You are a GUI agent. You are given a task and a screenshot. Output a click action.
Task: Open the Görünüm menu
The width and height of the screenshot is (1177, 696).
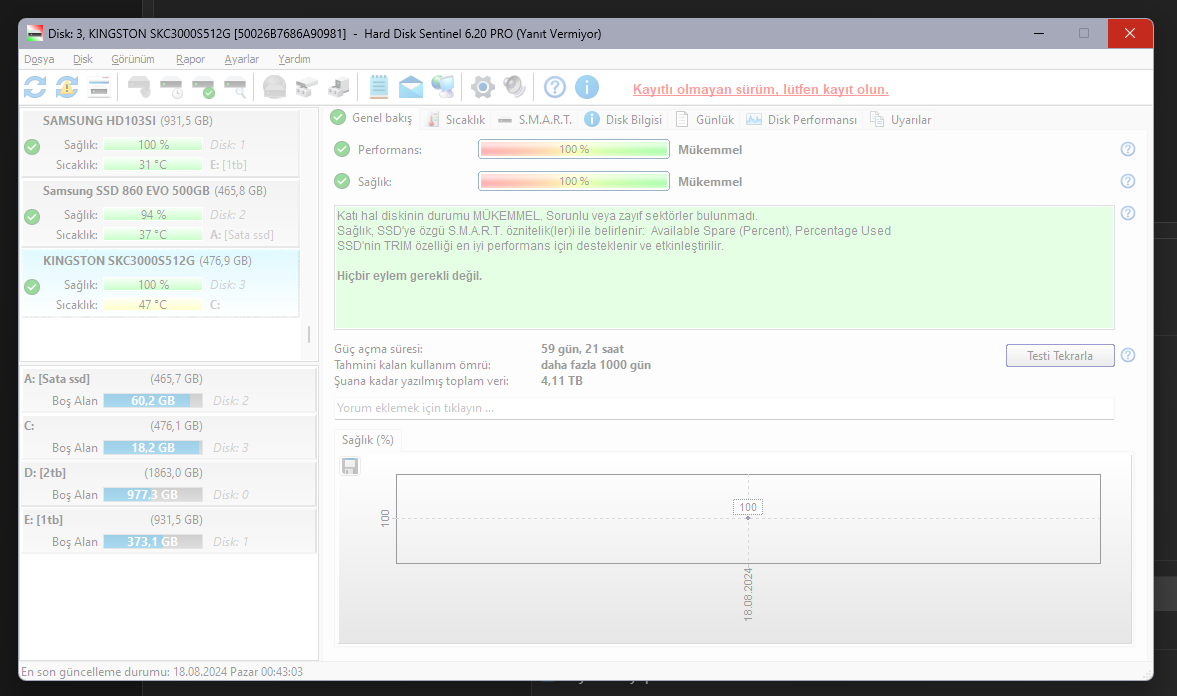click(x=133, y=59)
